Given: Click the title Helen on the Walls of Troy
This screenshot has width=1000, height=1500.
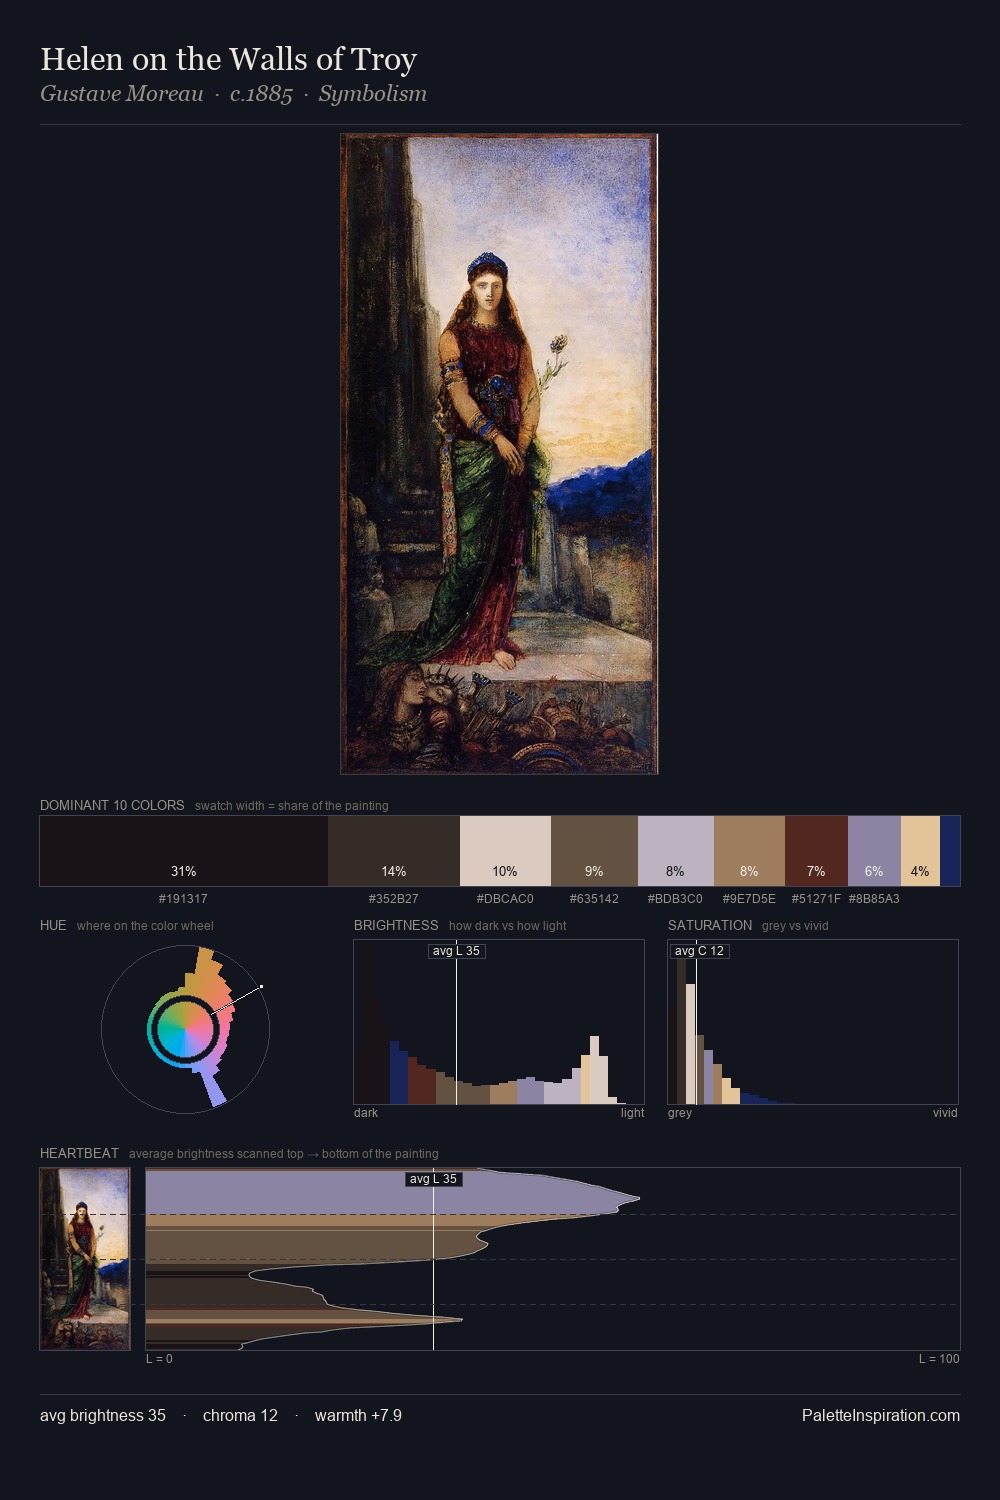Looking at the screenshot, I should 229,59.
